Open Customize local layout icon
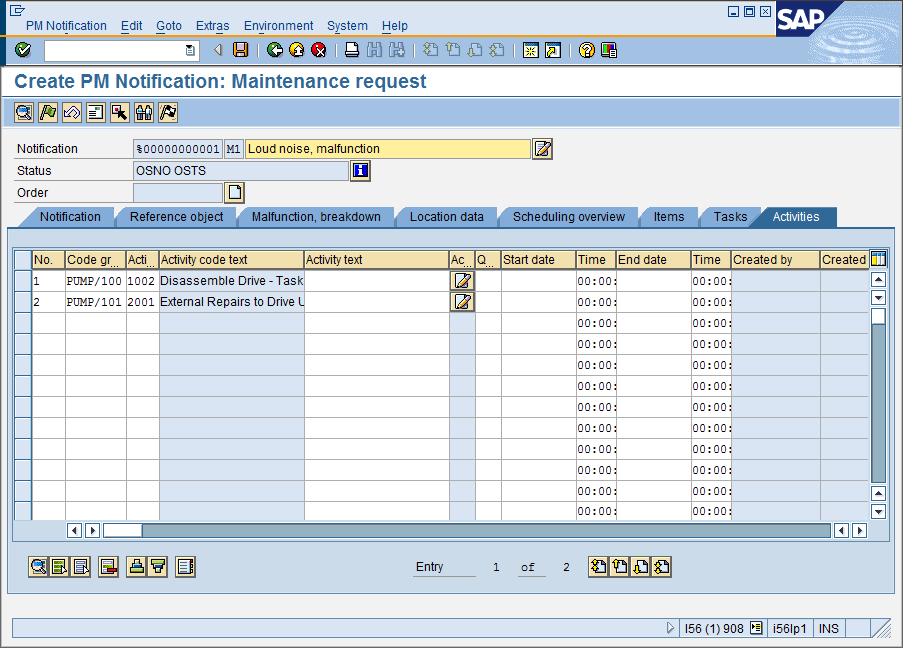903x648 pixels. (x=609, y=50)
